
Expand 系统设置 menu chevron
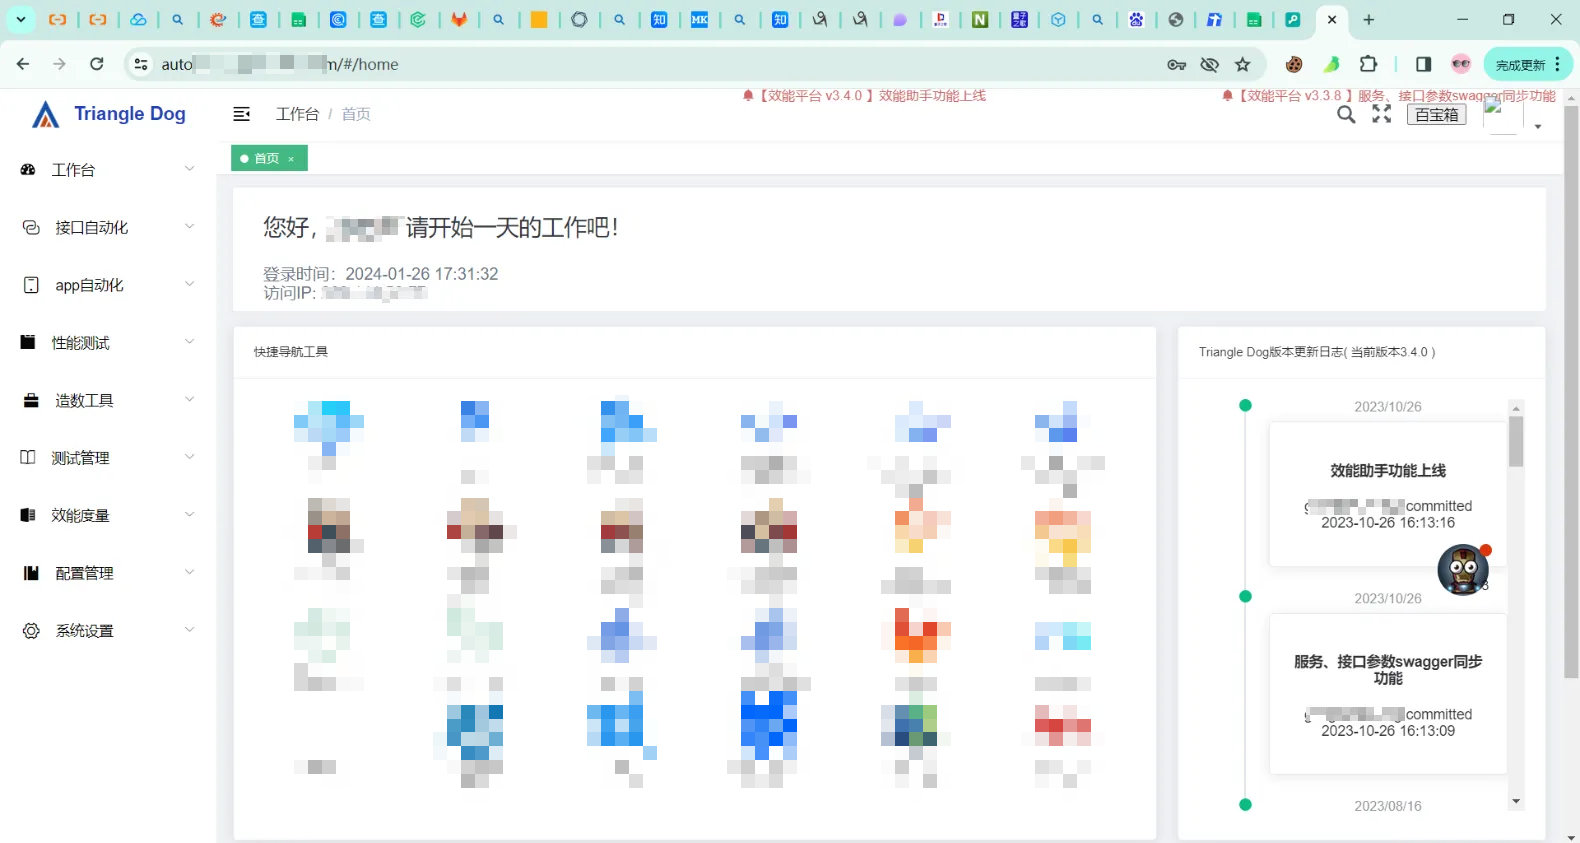click(189, 630)
